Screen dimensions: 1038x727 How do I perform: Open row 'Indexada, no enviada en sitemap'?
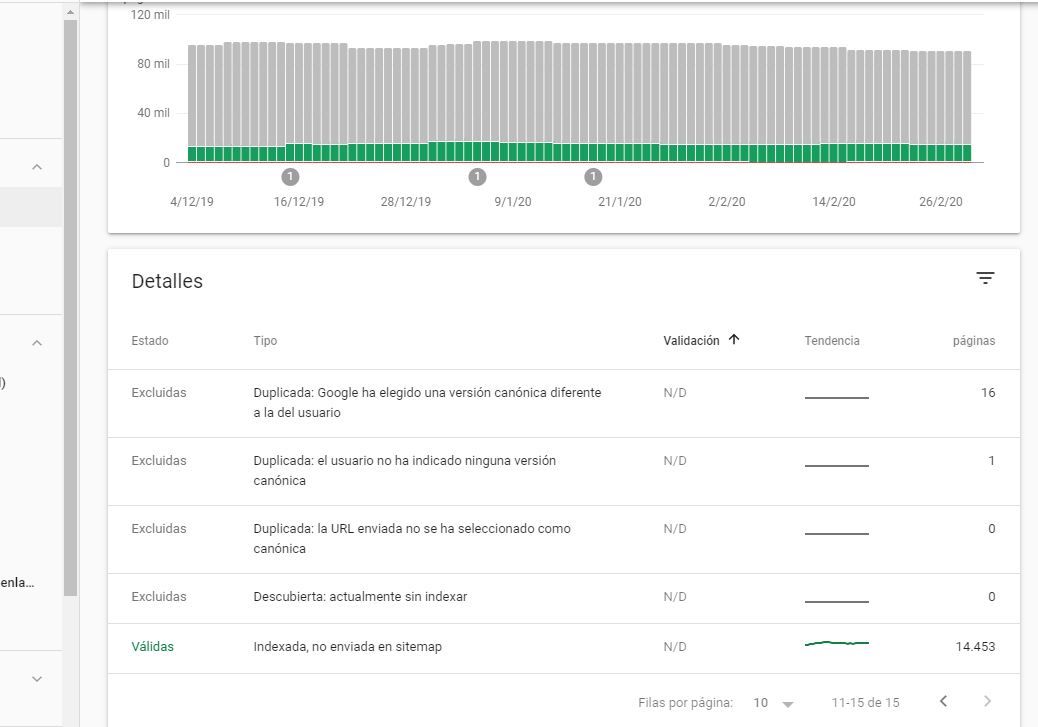(x=563, y=648)
